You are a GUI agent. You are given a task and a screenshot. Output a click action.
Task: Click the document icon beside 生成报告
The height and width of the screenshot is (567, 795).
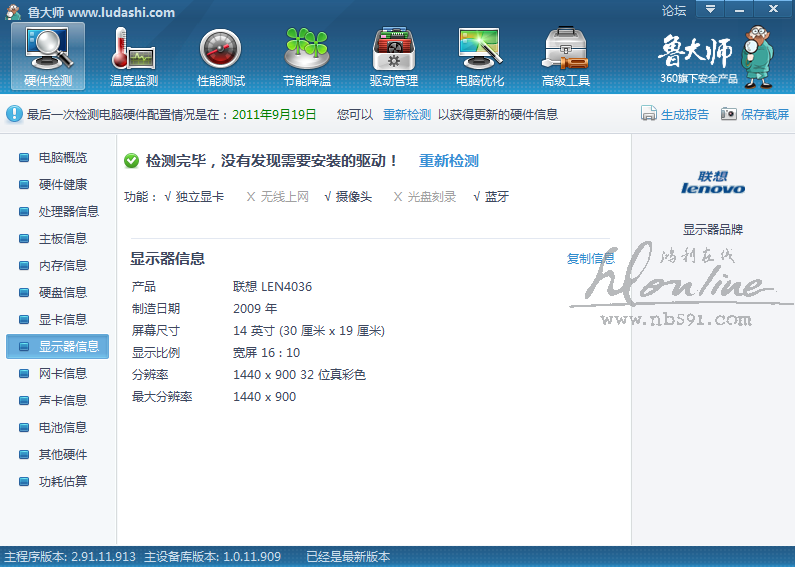(648, 114)
